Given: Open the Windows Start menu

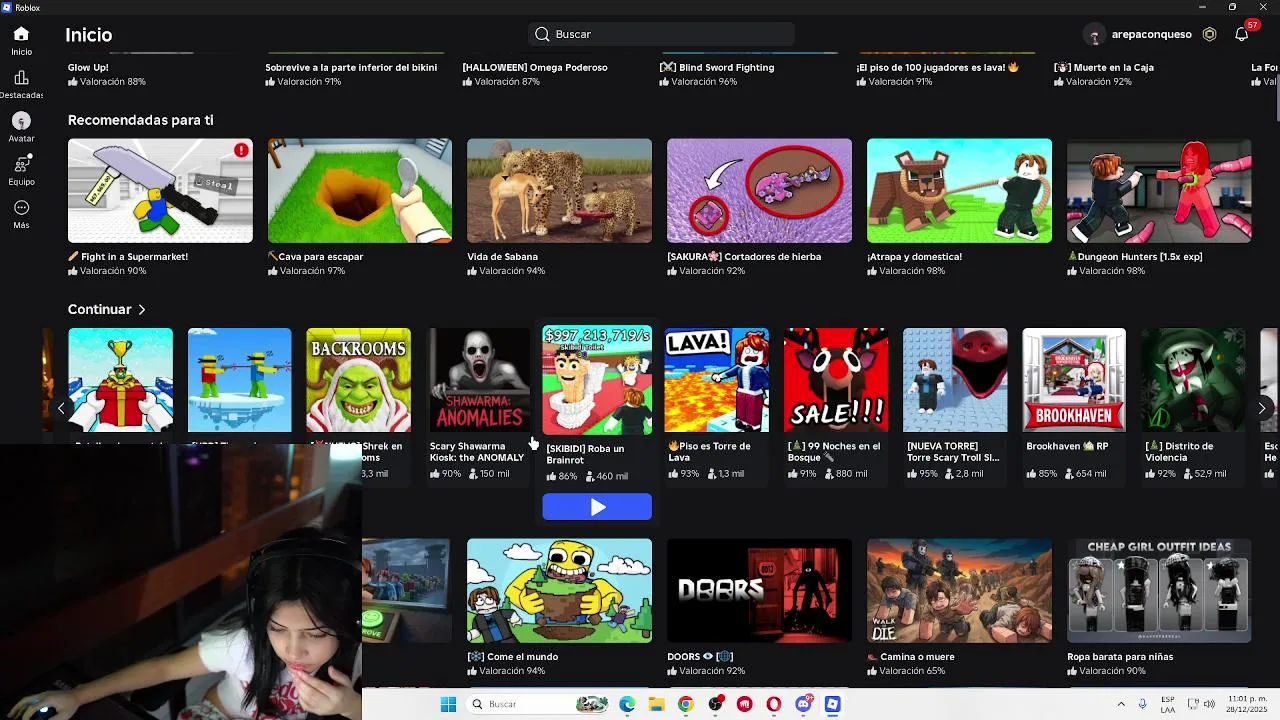Looking at the screenshot, I should point(448,704).
